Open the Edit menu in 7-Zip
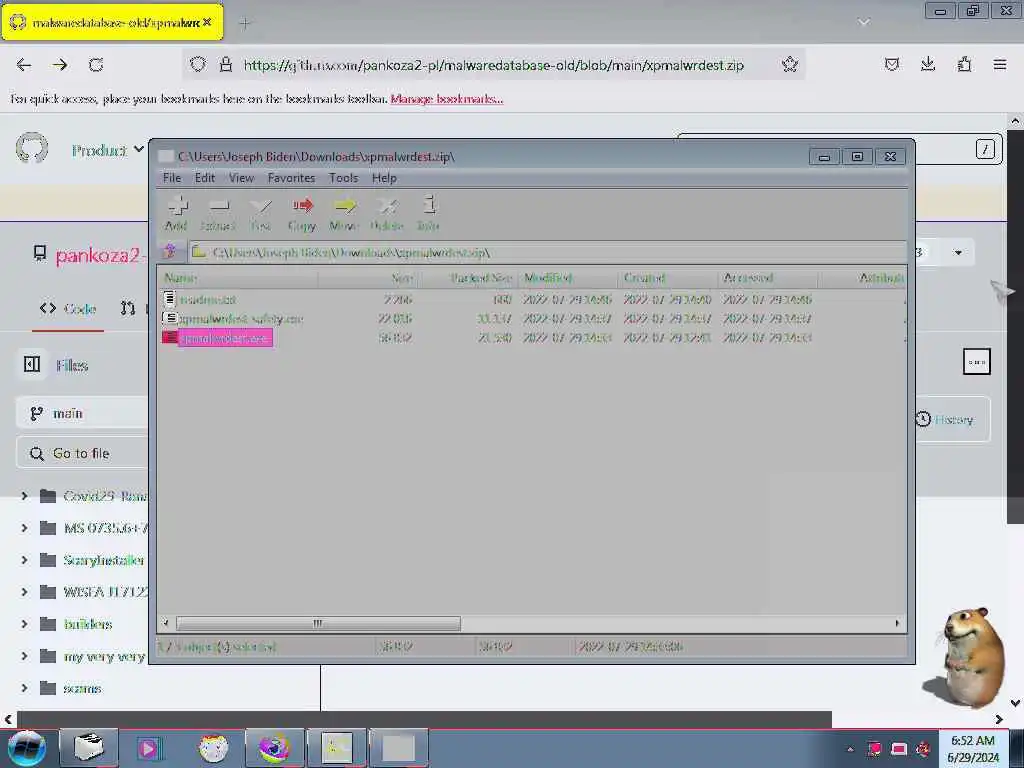1024x768 pixels. tap(204, 178)
